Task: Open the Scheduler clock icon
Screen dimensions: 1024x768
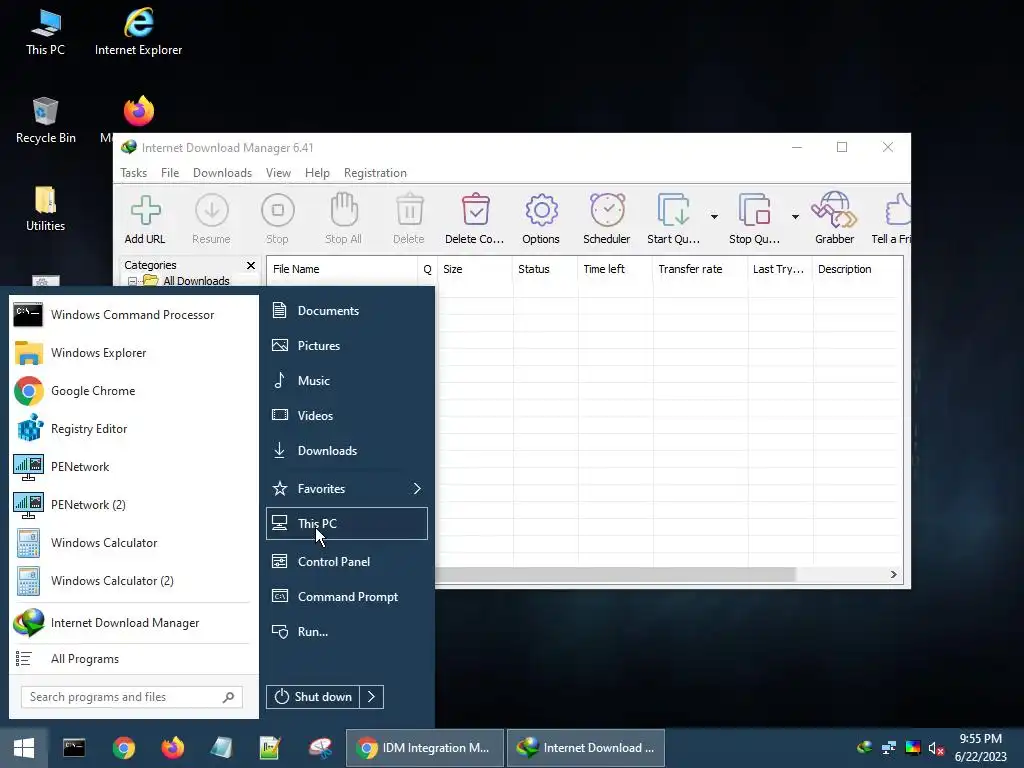Action: [x=607, y=210]
